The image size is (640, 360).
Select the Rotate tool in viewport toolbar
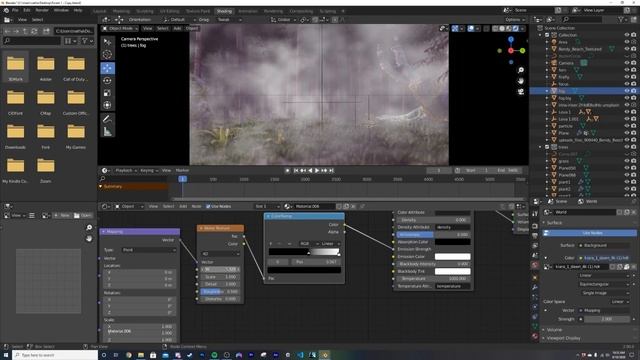tap(107, 80)
